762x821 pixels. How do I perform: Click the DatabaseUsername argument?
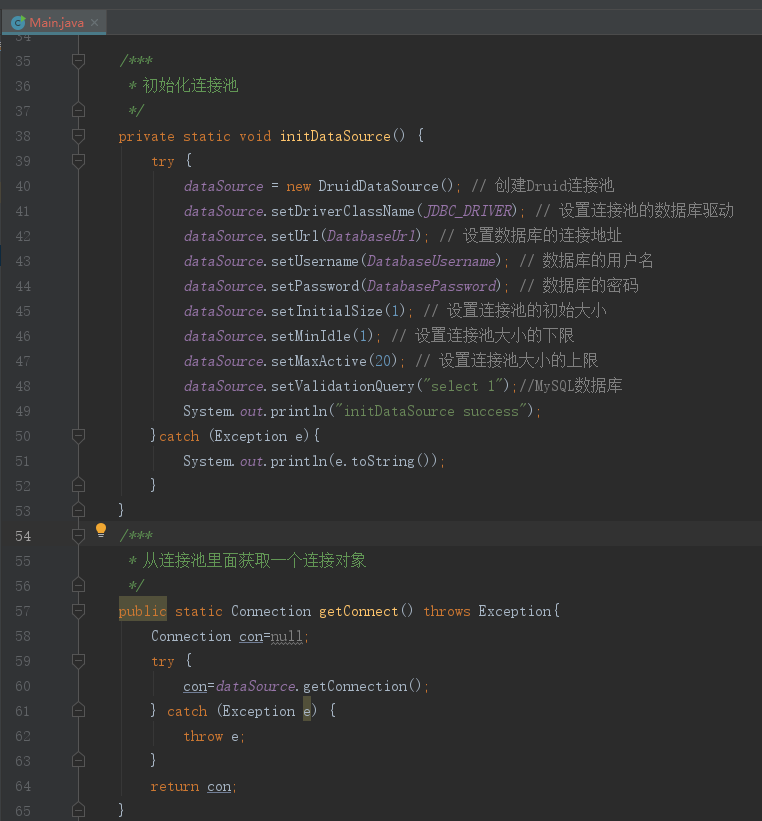click(x=432, y=261)
